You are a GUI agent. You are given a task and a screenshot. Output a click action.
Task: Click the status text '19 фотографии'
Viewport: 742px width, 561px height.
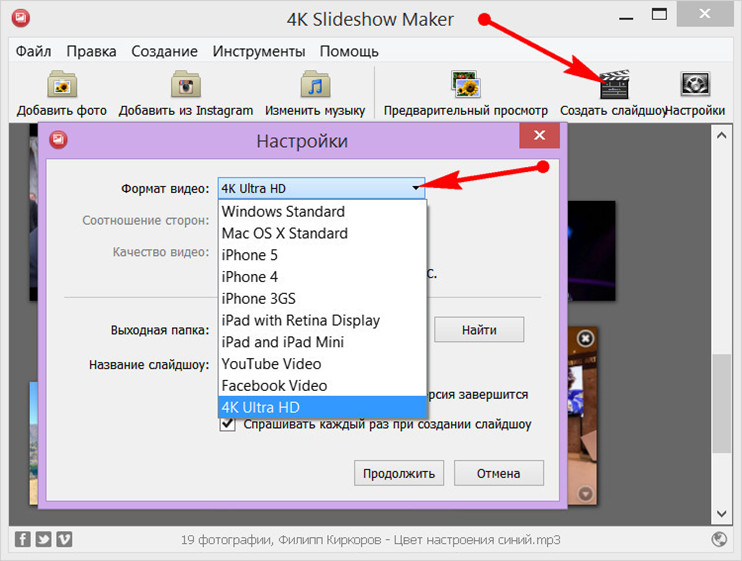point(226,540)
